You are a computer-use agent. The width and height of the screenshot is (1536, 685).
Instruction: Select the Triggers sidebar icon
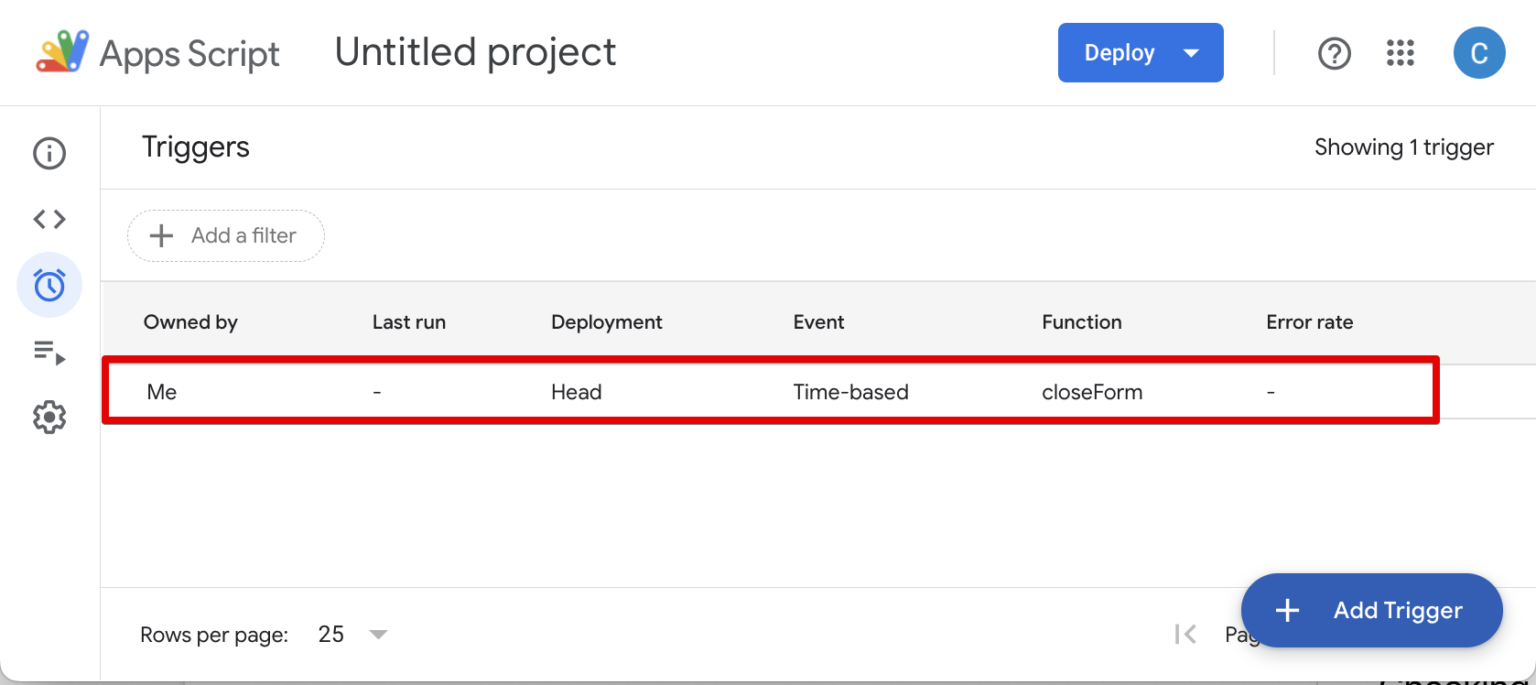point(49,285)
